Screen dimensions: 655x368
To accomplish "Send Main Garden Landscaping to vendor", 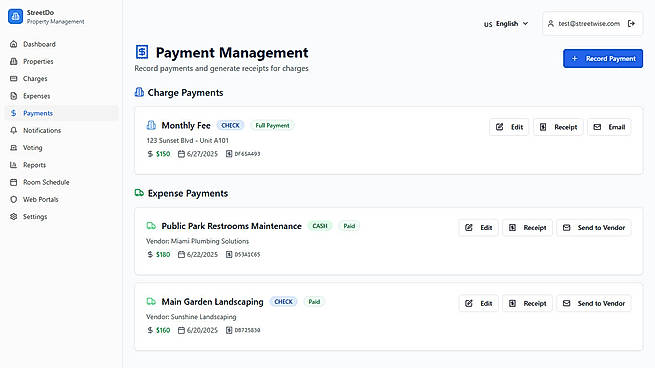I will coord(594,303).
